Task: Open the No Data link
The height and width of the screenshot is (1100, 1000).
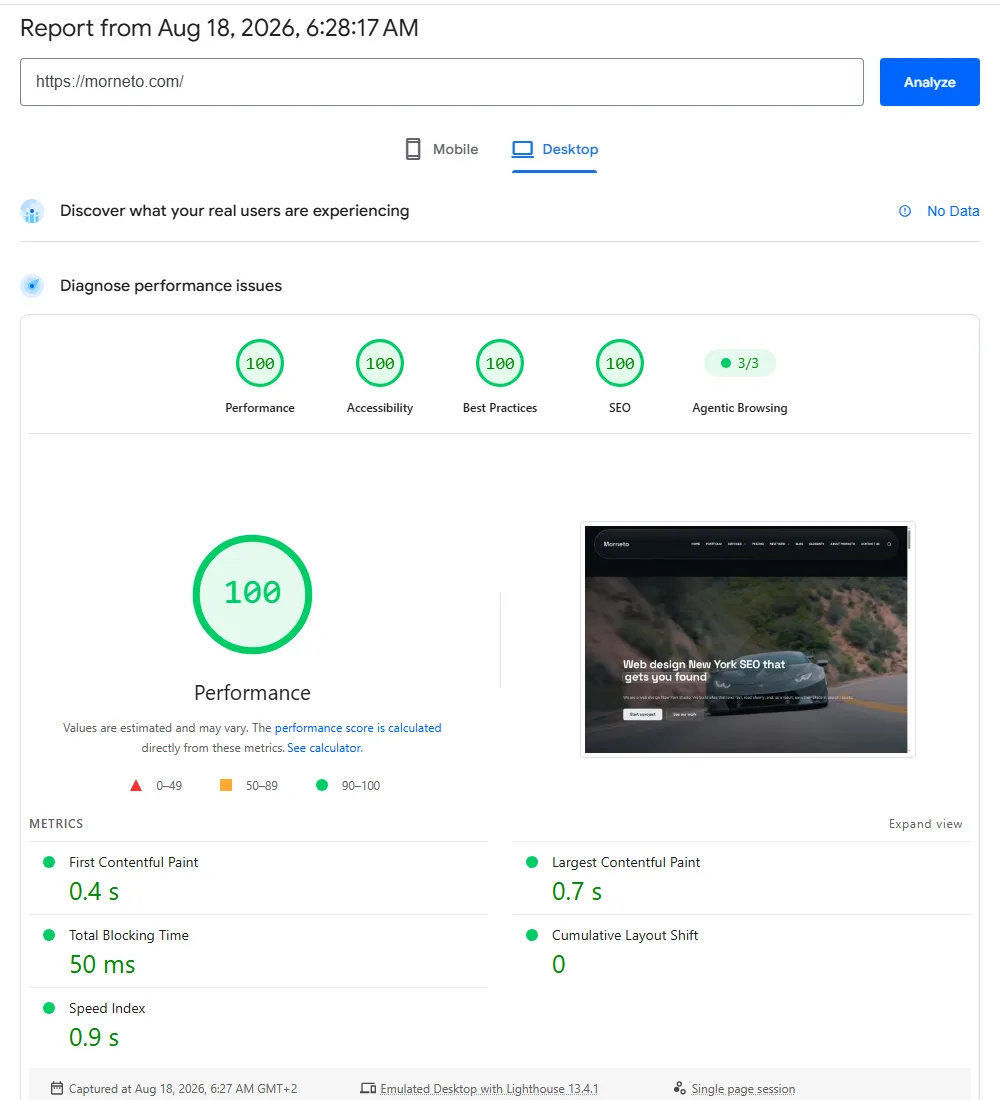Action: [x=953, y=211]
